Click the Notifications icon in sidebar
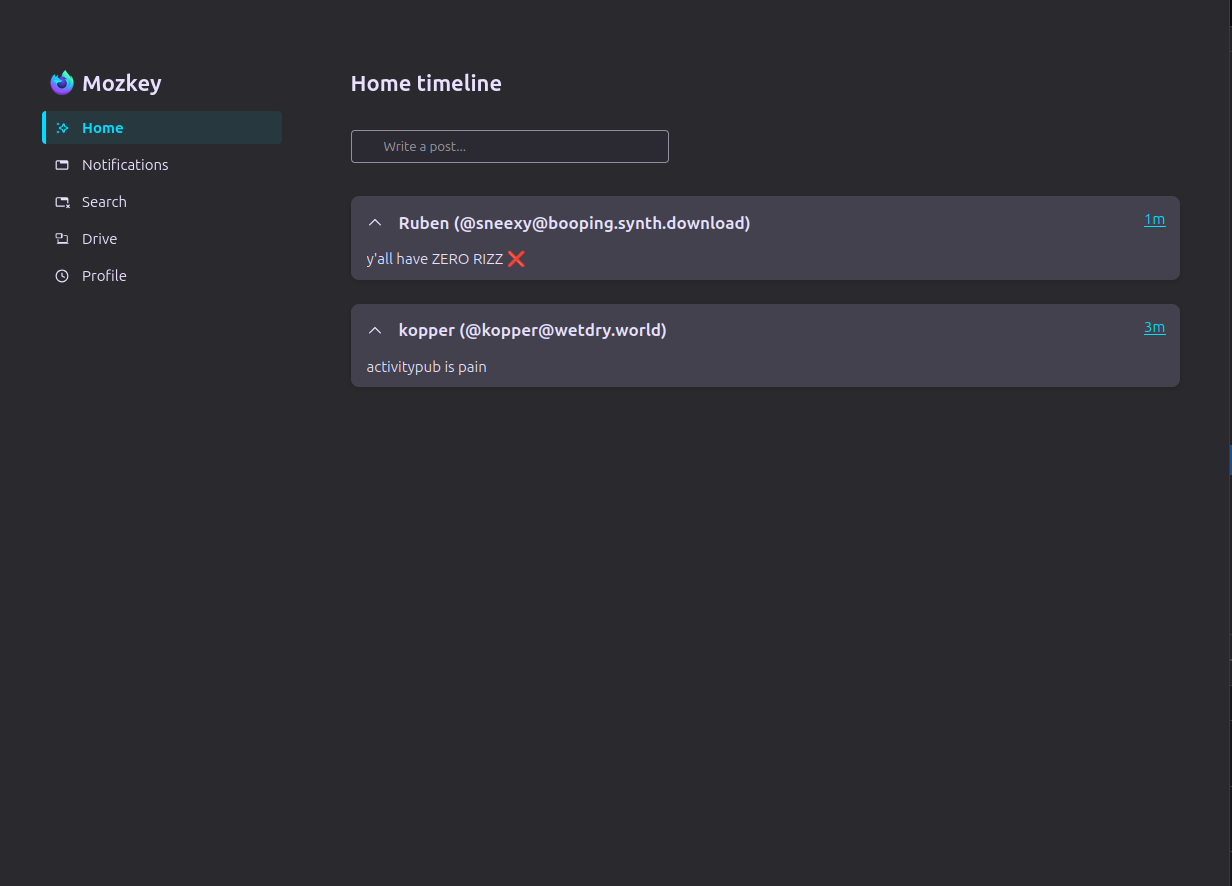The height and width of the screenshot is (886, 1232). 62,165
